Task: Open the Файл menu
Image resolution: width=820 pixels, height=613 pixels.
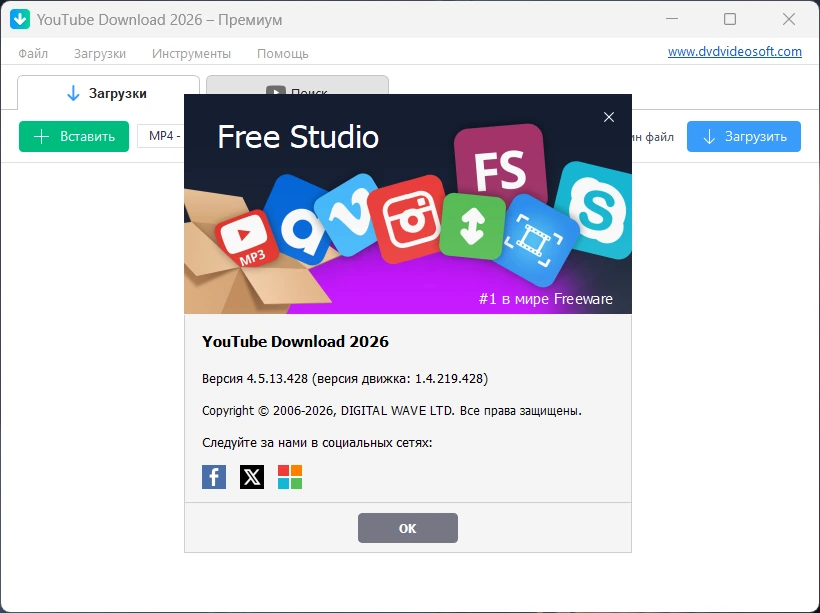Action: tap(33, 53)
